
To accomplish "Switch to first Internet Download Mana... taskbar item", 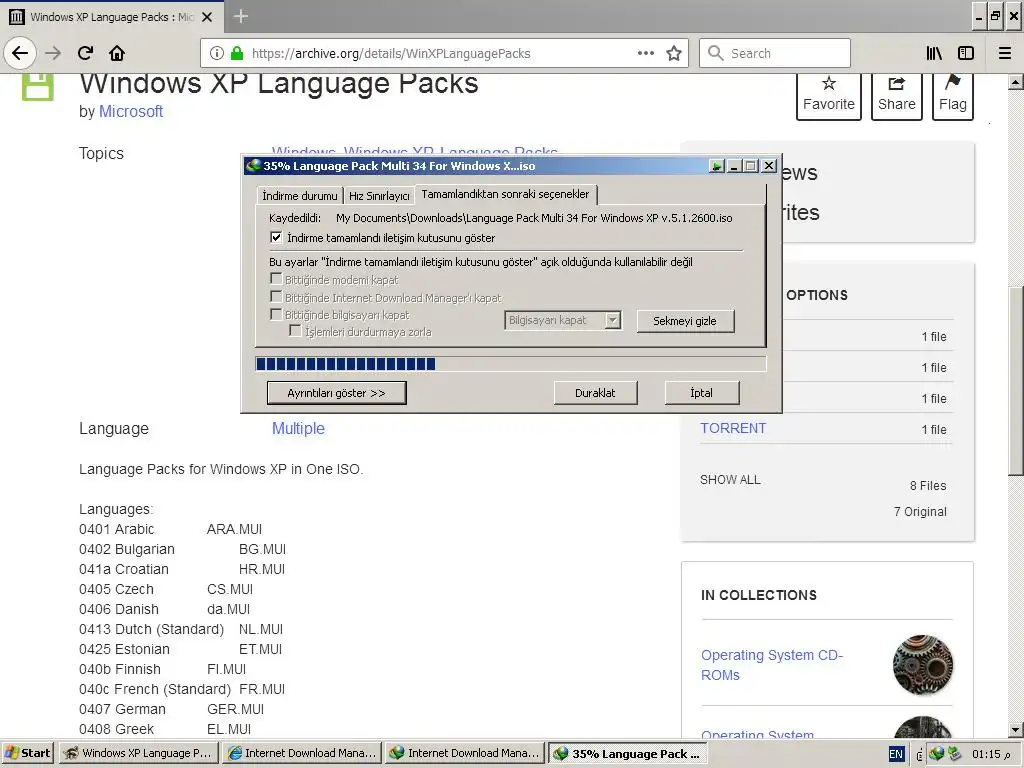I will click(x=301, y=753).
